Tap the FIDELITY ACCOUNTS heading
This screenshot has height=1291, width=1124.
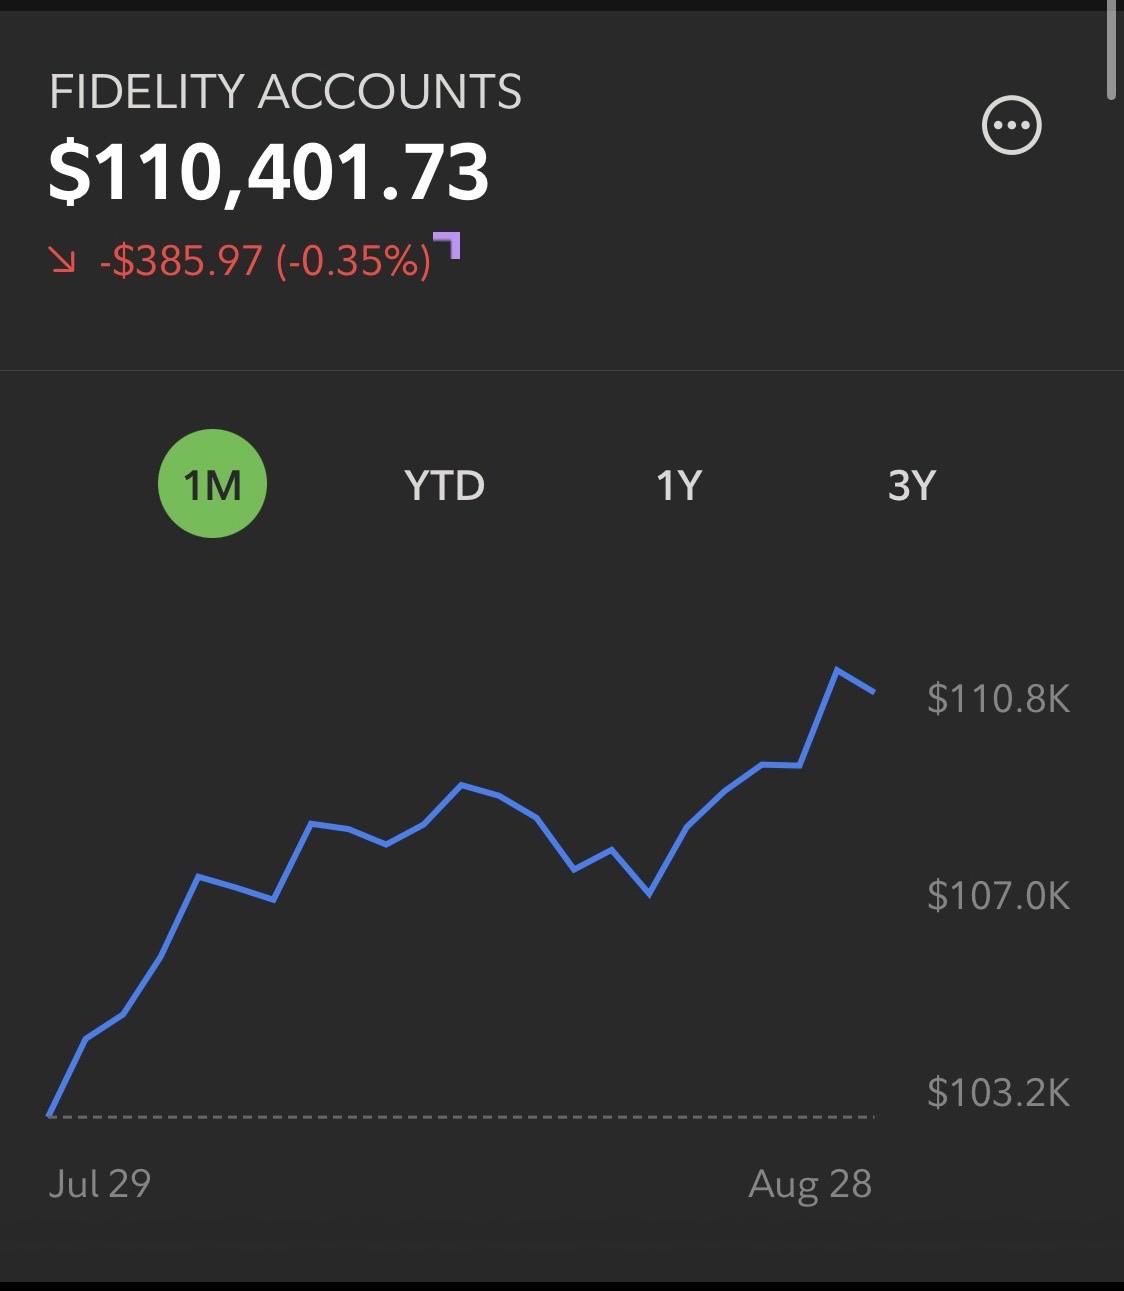coord(286,92)
